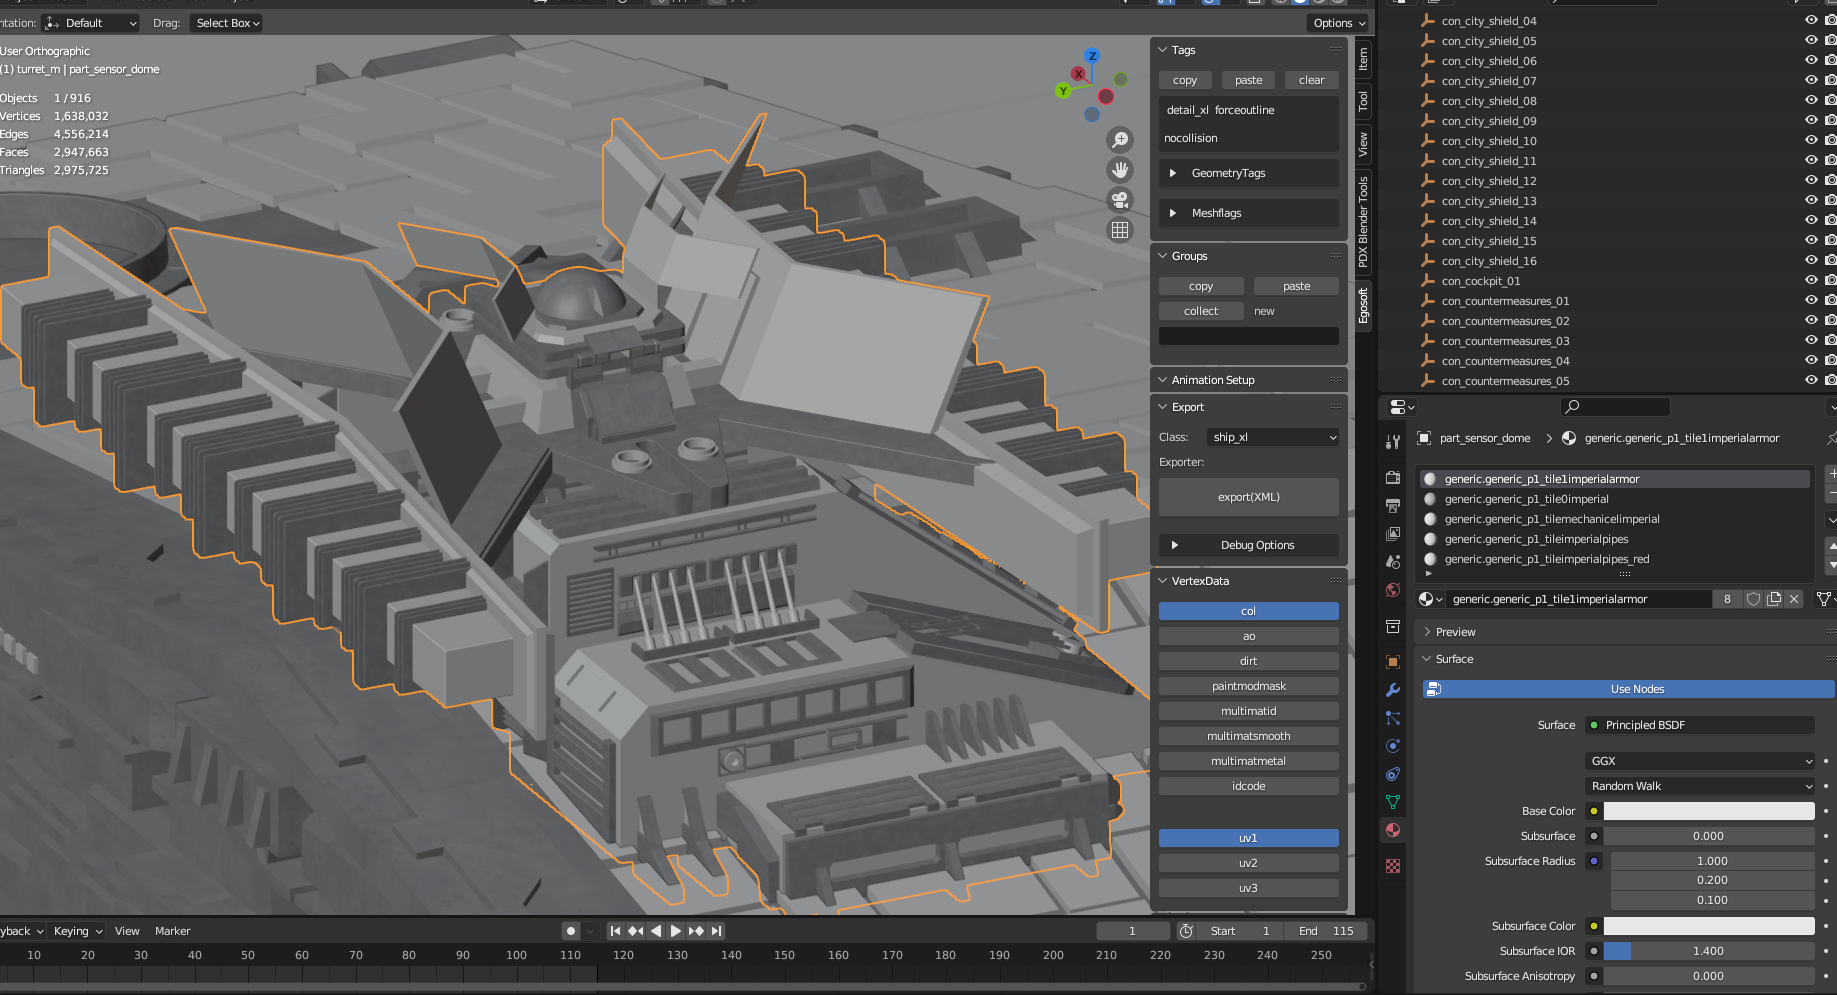Open the World properties tab
Viewport: 1837px width, 995px height.
pyautogui.click(x=1392, y=590)
